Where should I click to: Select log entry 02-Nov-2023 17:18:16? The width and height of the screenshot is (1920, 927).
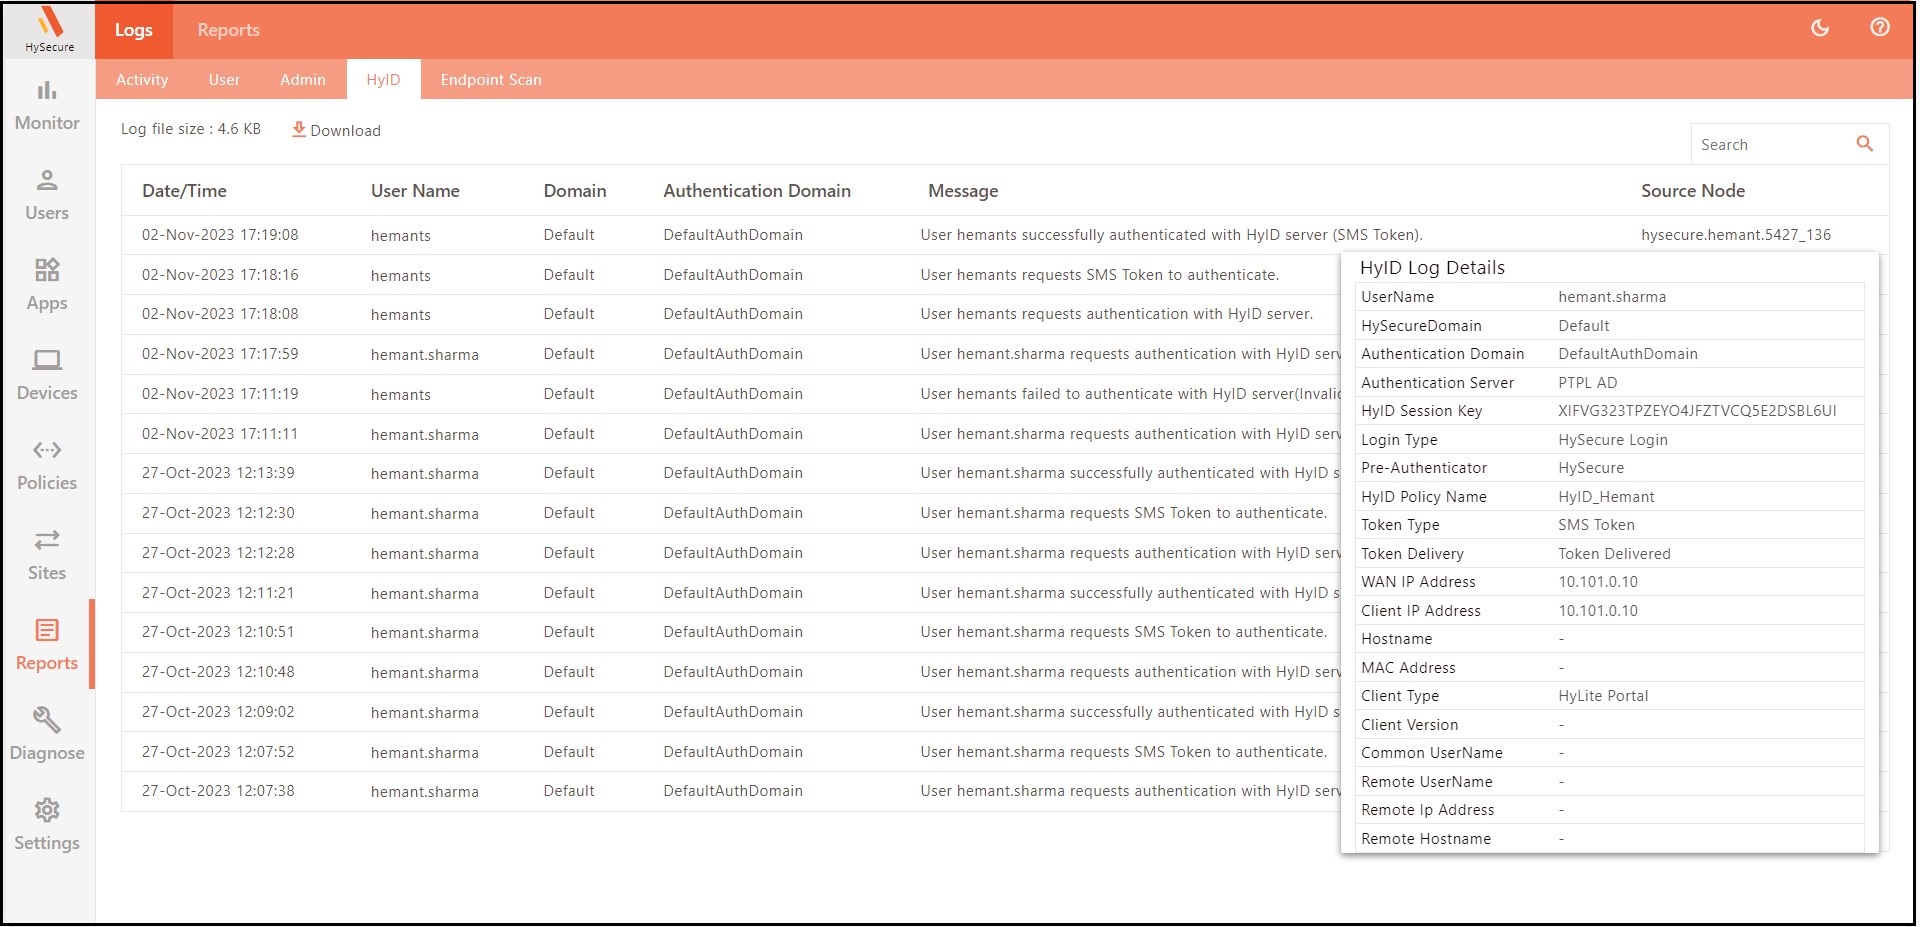click(220, 275)
